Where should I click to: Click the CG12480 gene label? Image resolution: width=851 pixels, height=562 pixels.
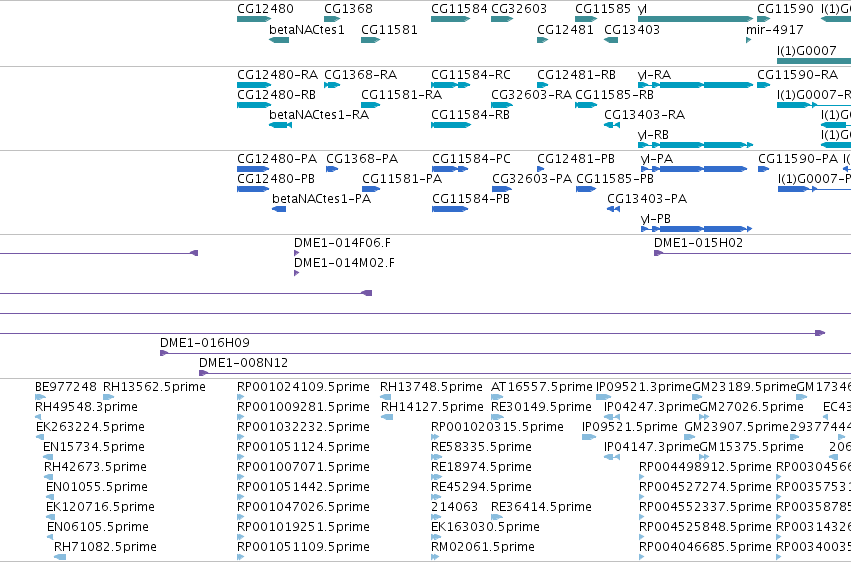265,9
